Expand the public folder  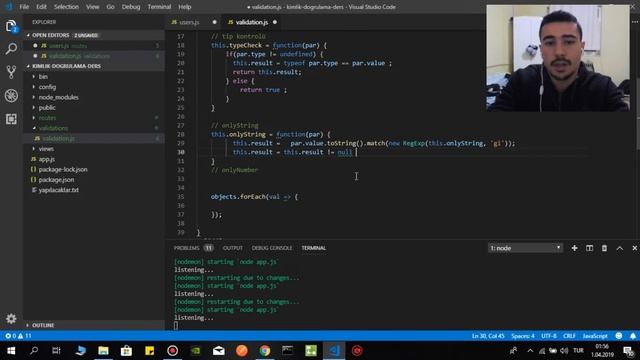[47, 107]
